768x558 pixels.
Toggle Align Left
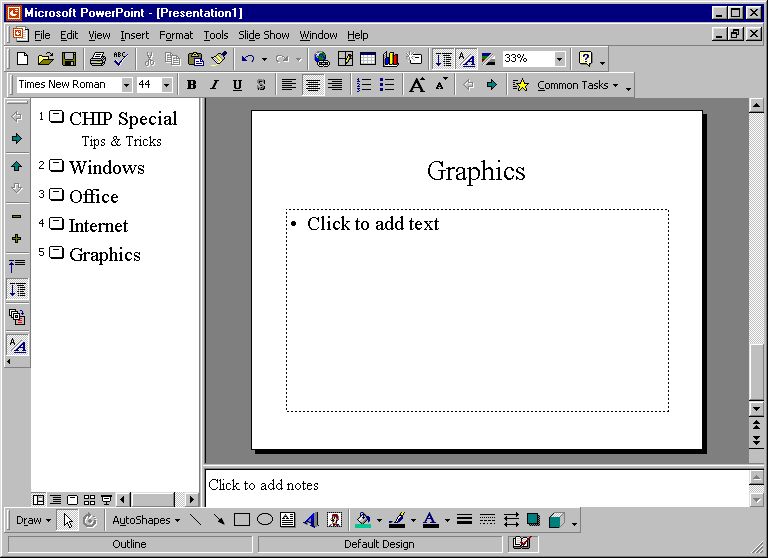coord(289,85)
